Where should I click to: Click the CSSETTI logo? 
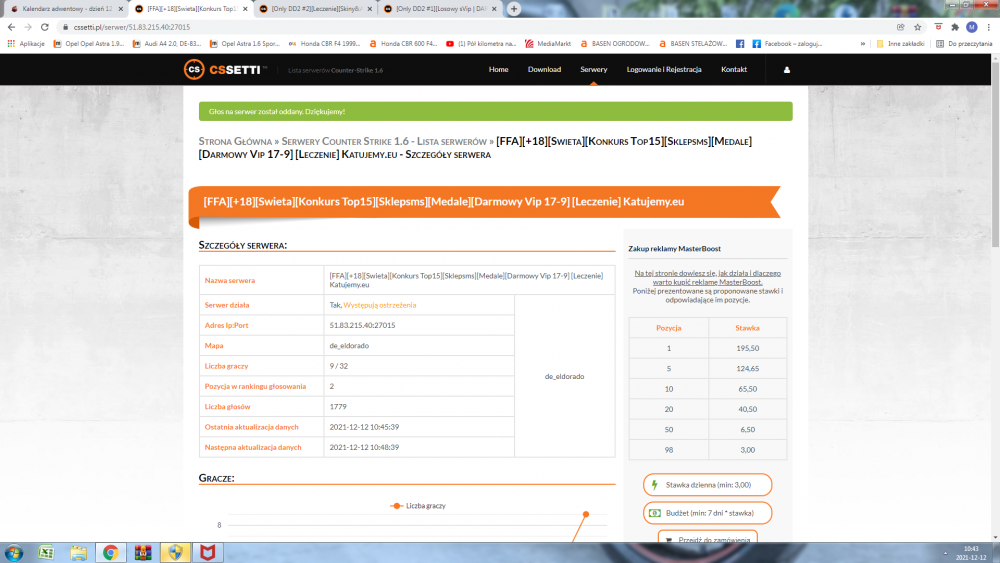224,69
